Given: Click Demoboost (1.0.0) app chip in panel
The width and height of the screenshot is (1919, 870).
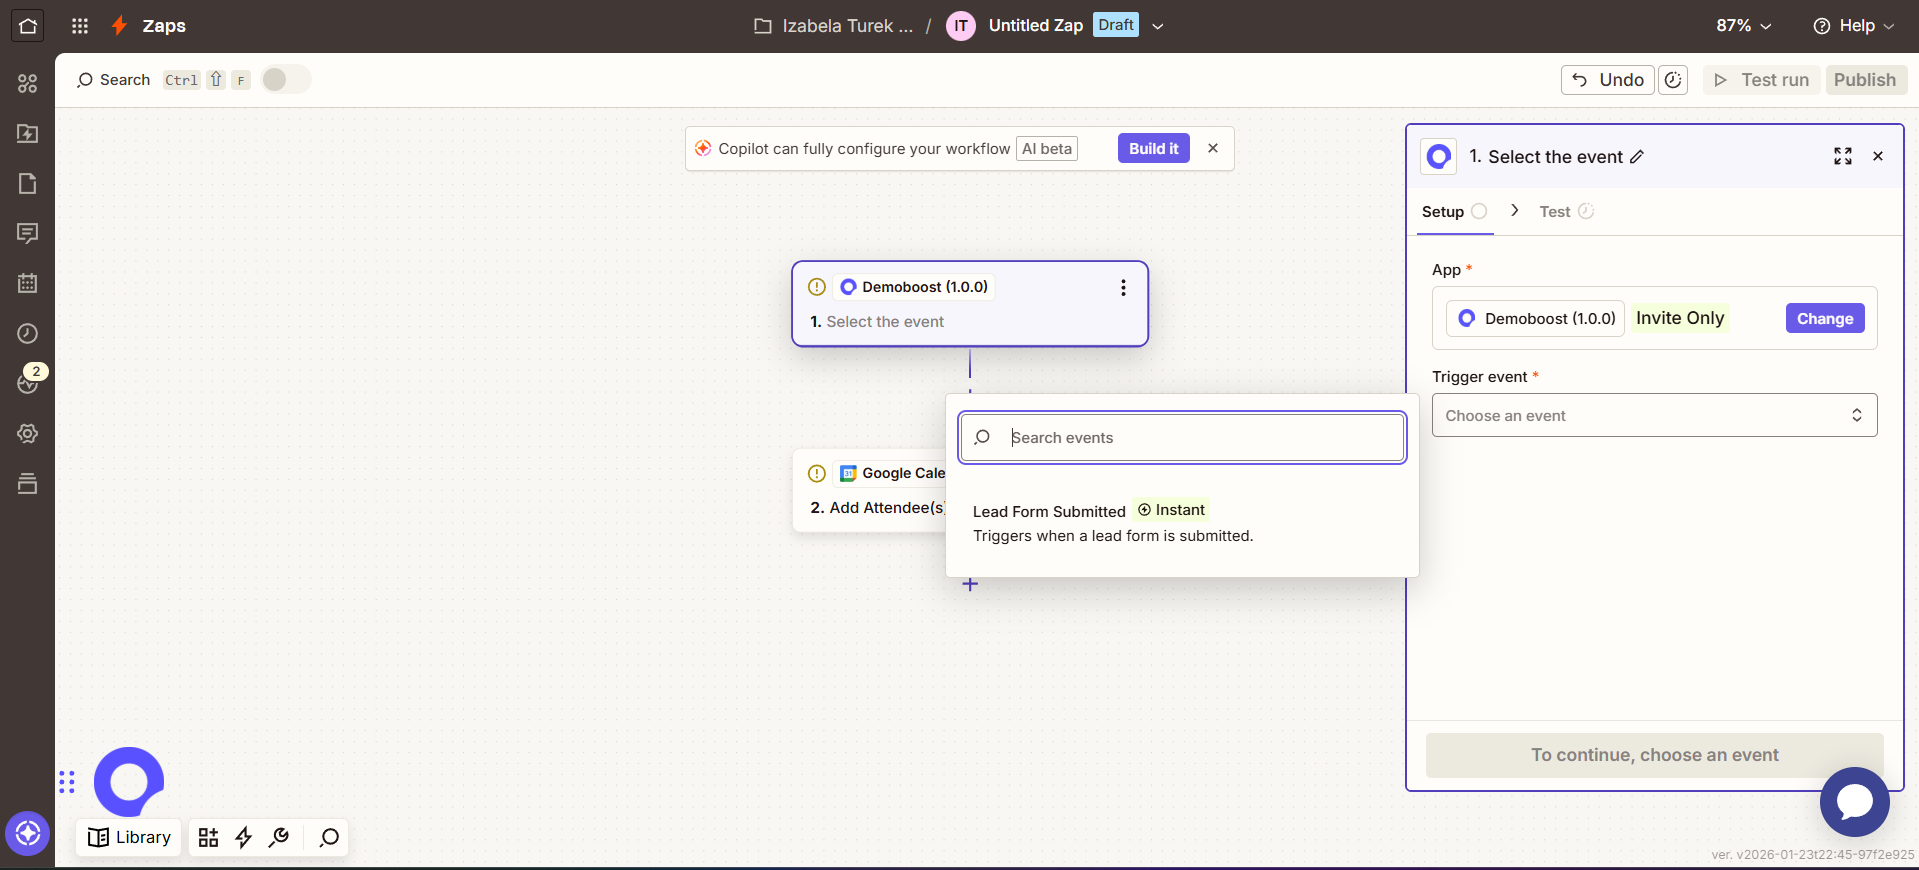Looking at the screenshot, I should (x=1536, y=319).
